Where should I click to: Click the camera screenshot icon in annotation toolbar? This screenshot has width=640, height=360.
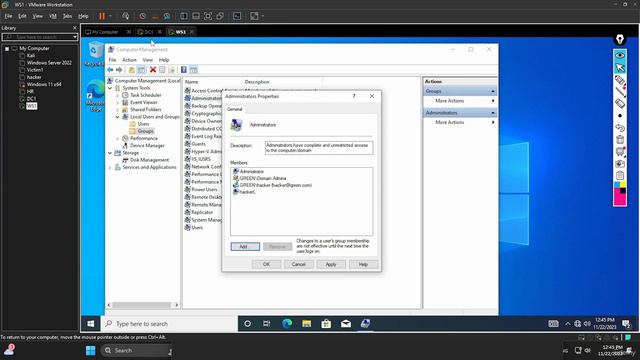[x=620, y=164]
